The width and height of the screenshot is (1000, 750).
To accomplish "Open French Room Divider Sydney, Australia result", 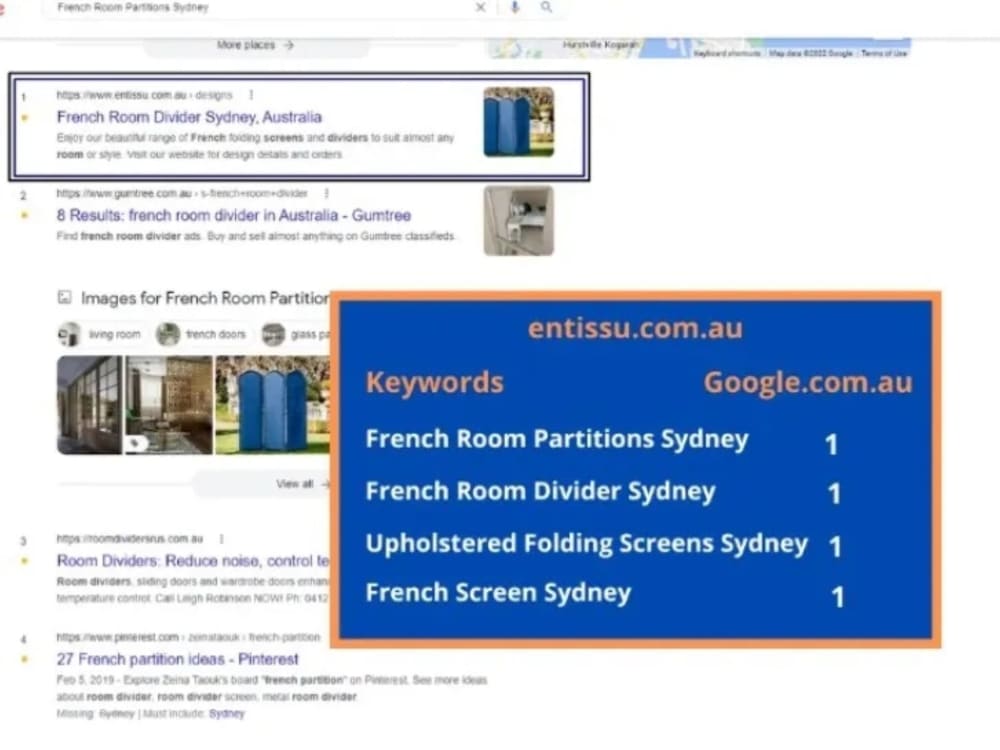I will coord(189,117).
